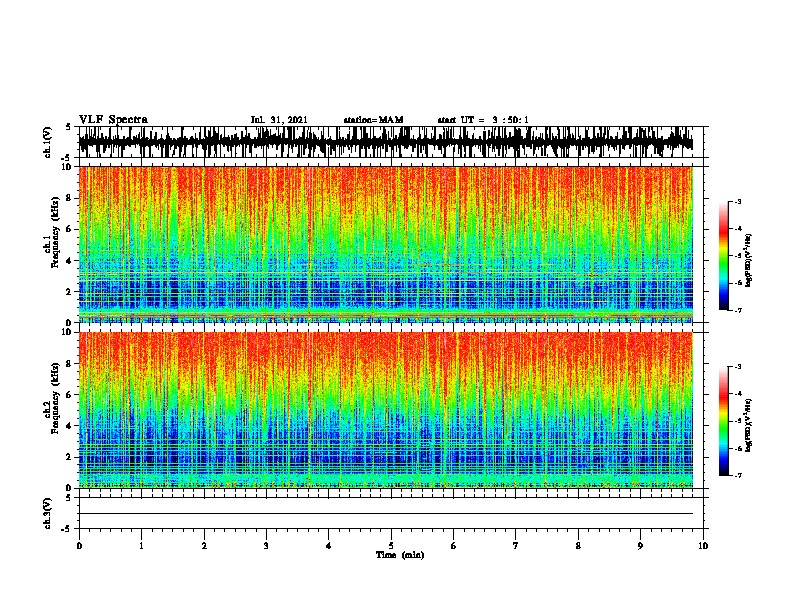
Task: Click the "ch.1(V)" axis label
Action: (x=48, y=142)
